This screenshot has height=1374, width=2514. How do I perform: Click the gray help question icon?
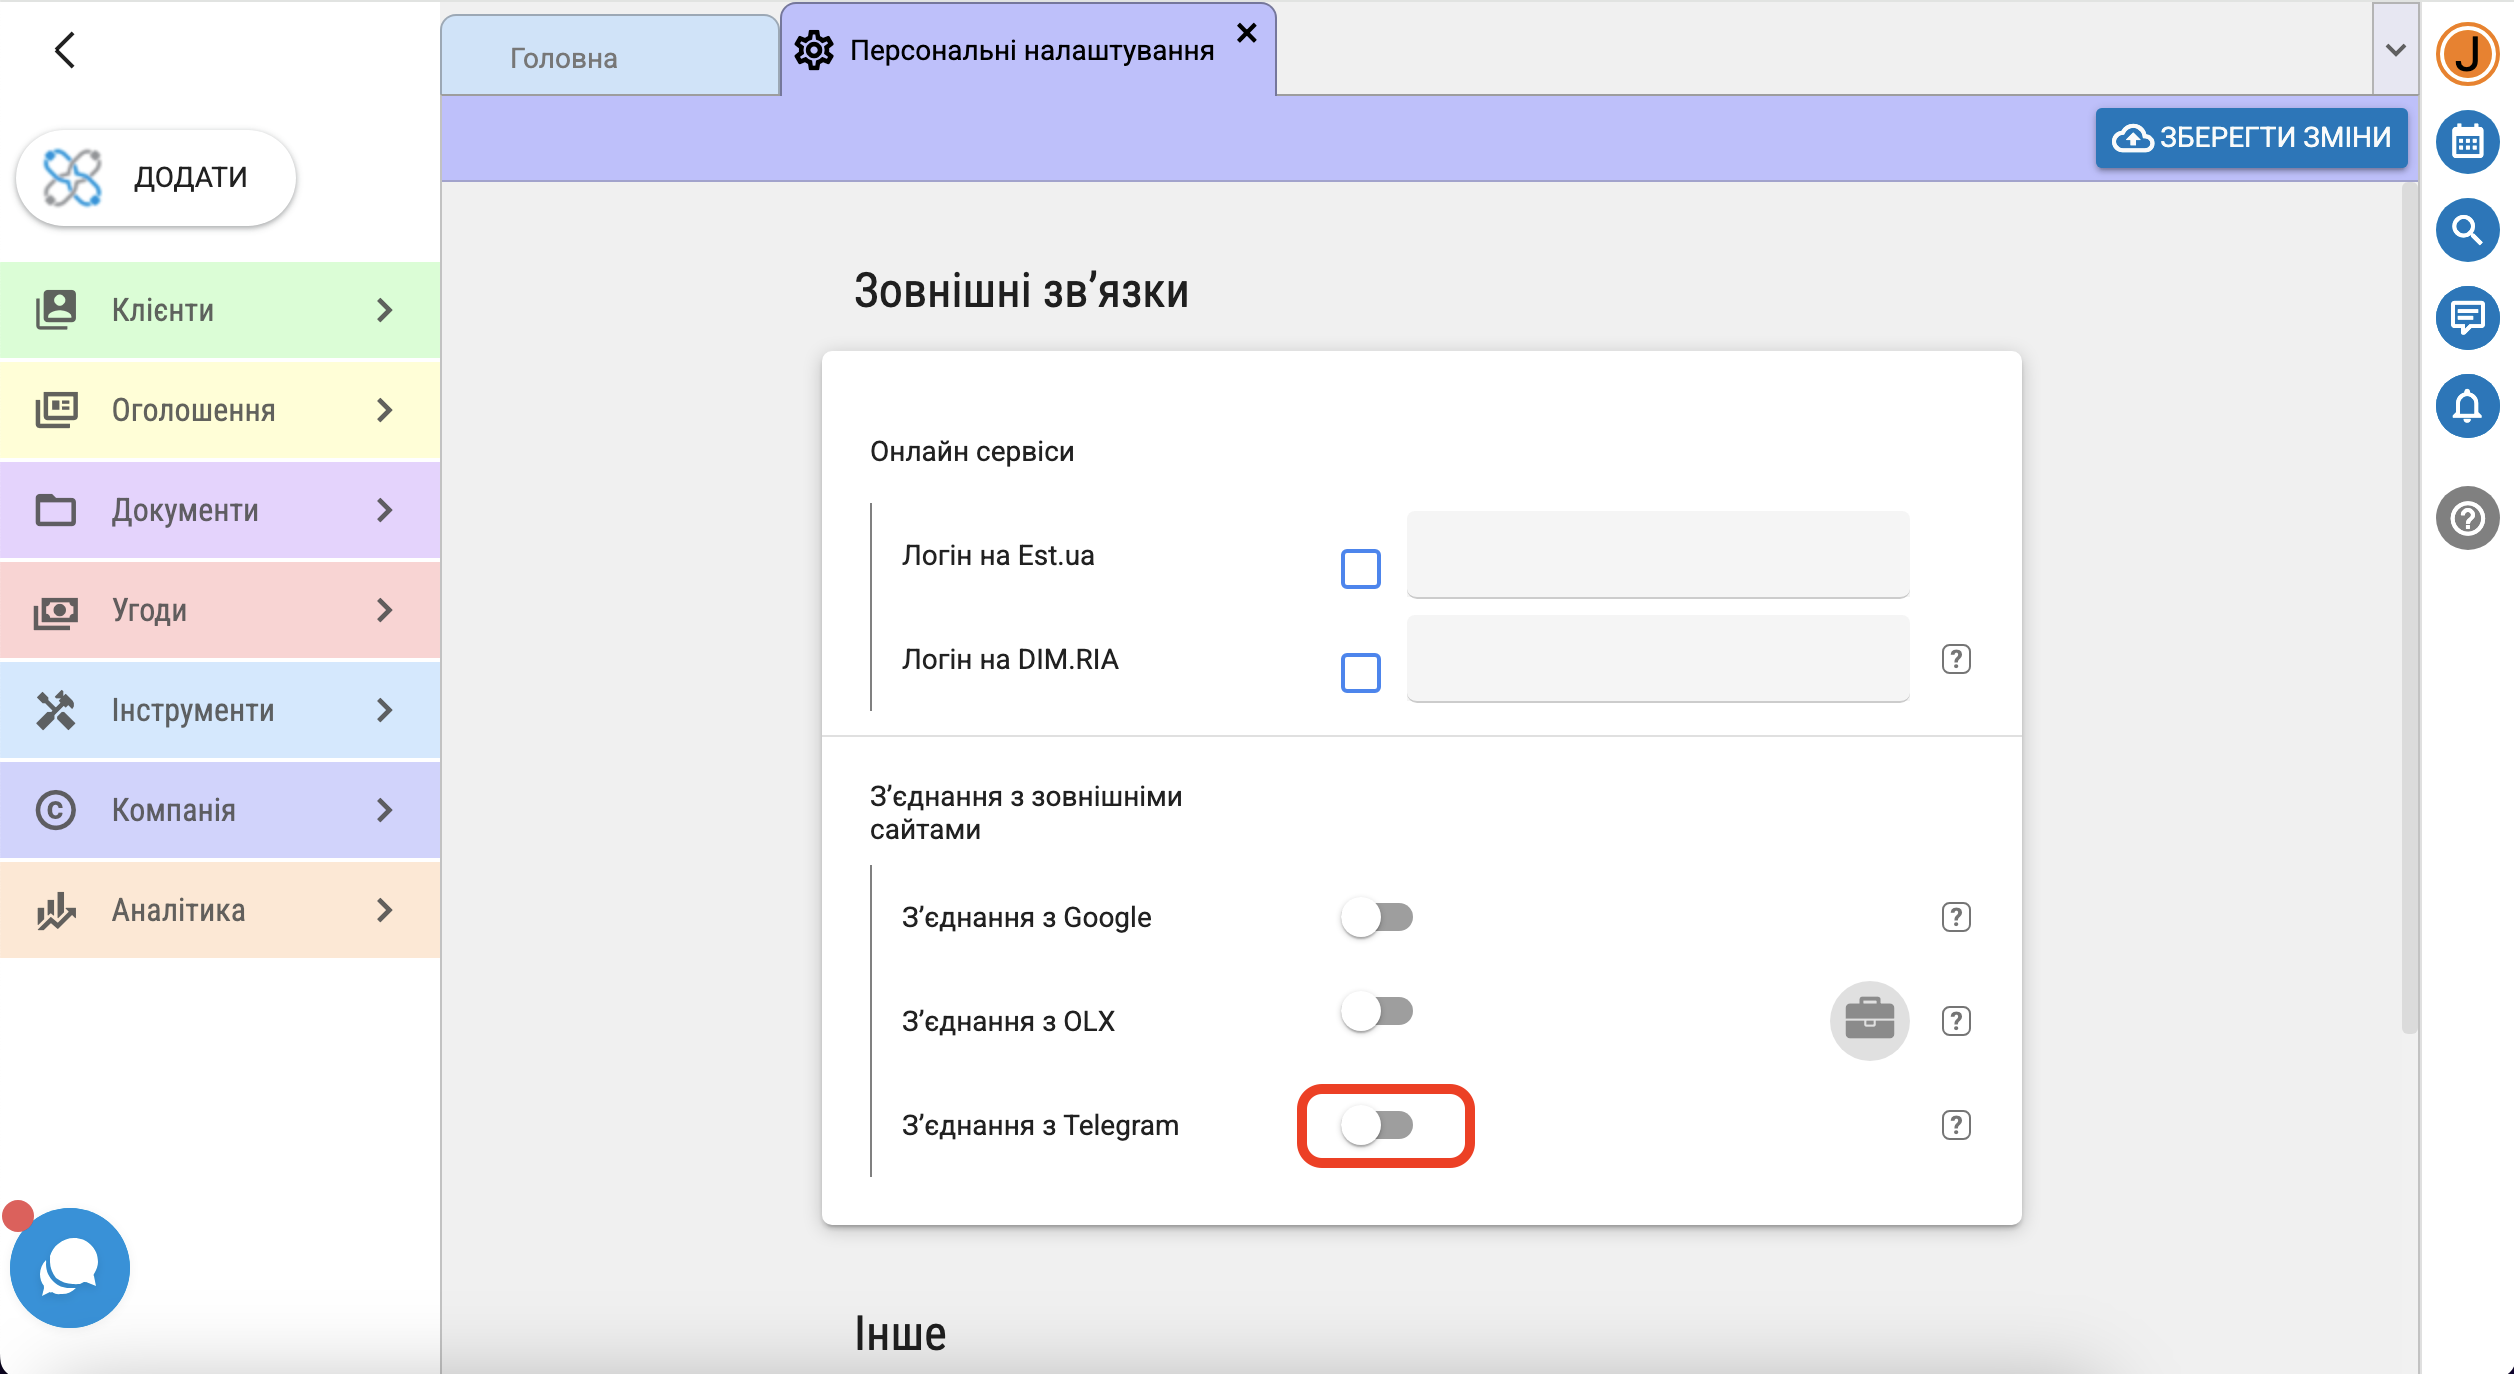(x=2467, y=518)
